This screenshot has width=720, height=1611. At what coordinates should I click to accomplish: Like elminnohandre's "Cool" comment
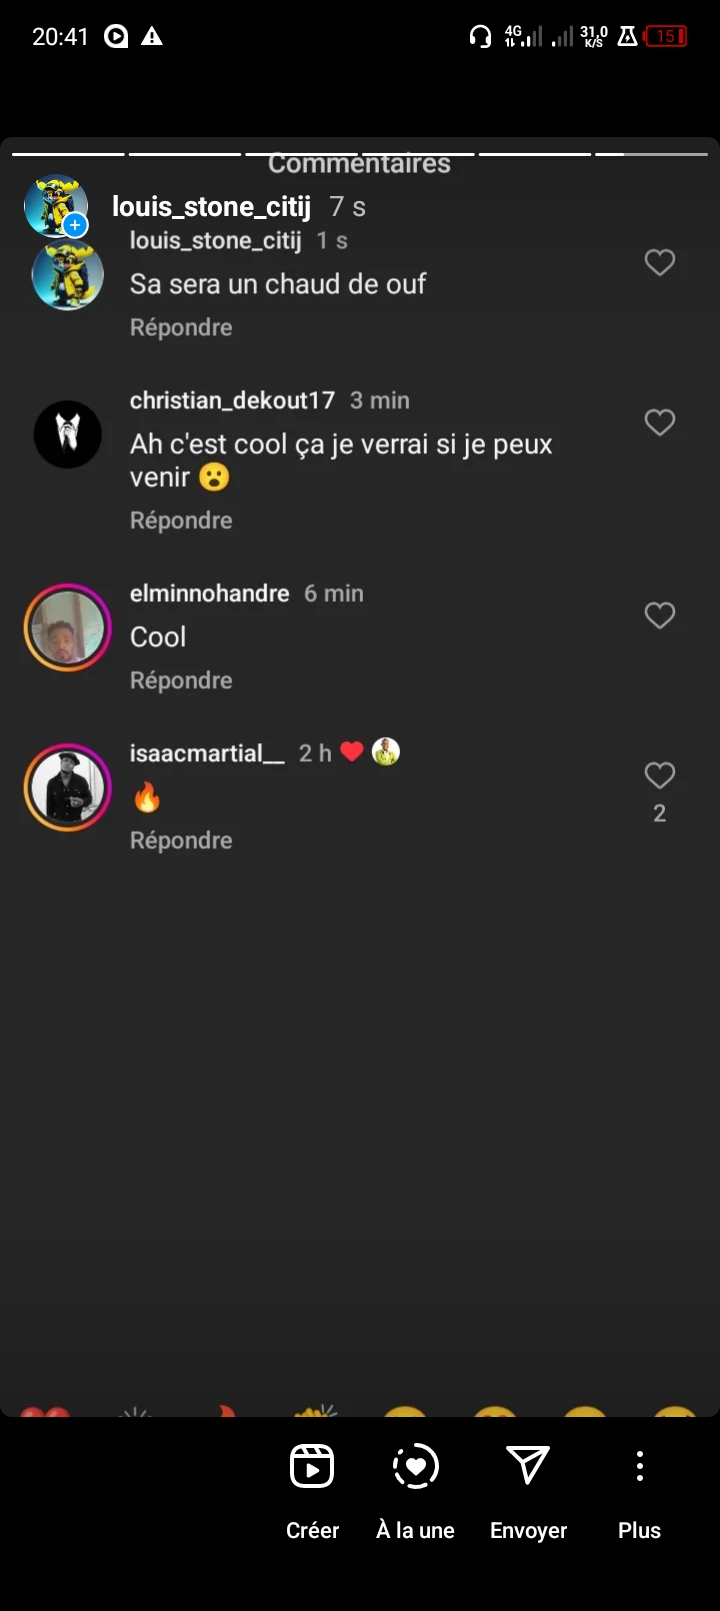tap(659, 616)
